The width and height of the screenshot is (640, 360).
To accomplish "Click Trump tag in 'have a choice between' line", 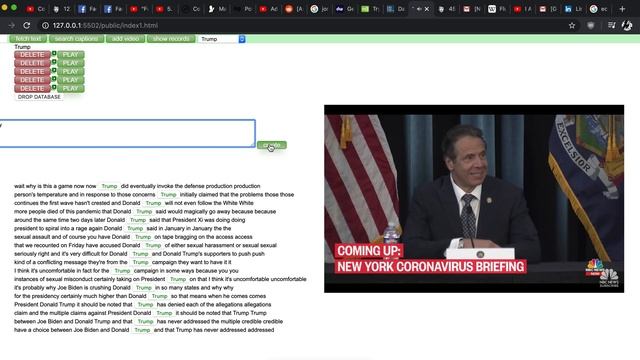I will (x=142, y=330).
